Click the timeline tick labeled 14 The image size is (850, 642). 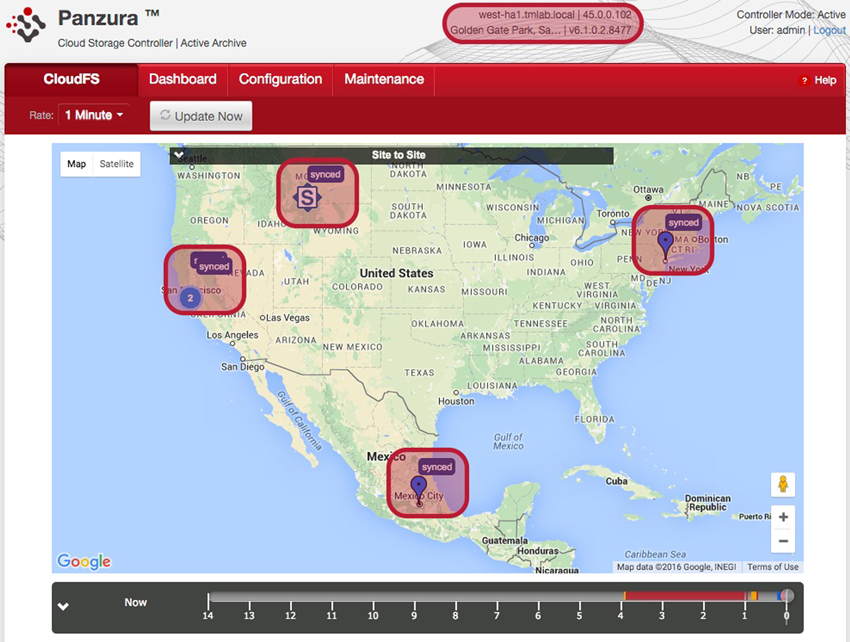[208, 615]
